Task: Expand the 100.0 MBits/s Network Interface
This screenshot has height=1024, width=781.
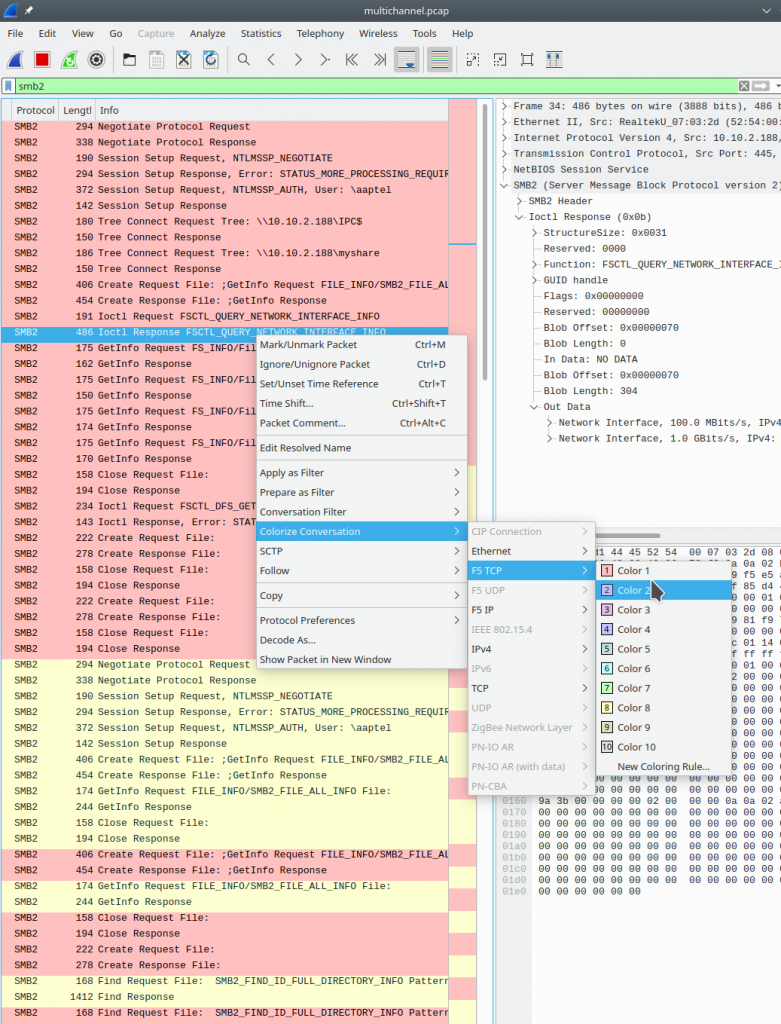Action: 550,423
